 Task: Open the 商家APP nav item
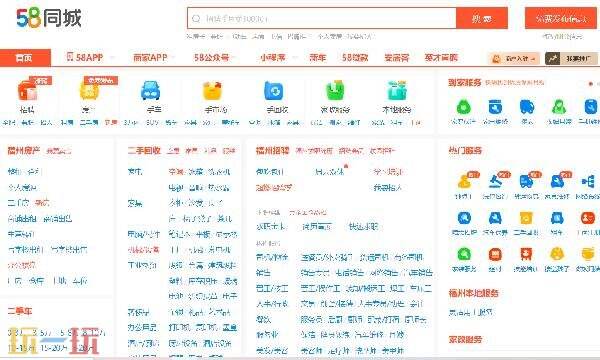(150, 58)
